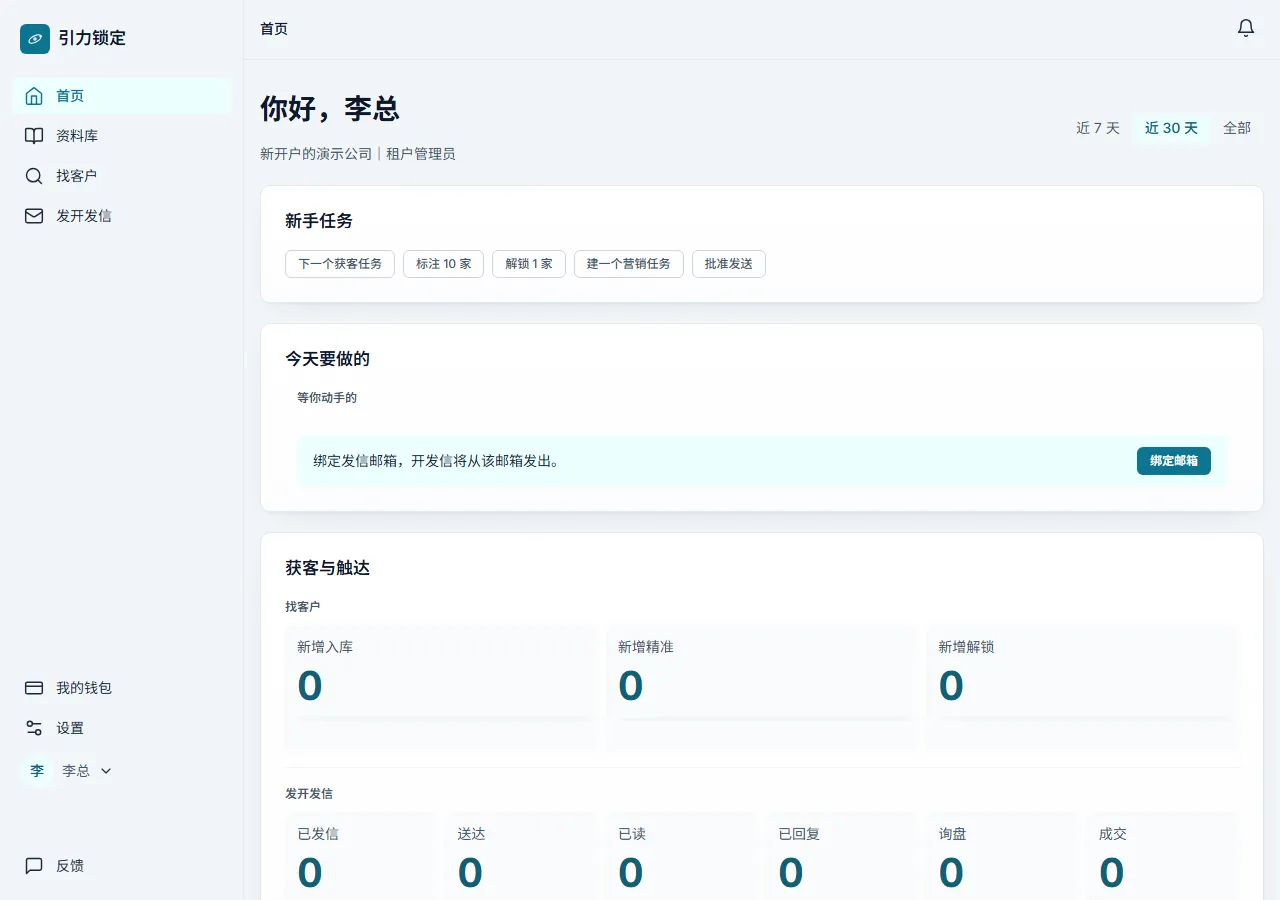This screenshot has height=900, width=1280.
Task: Click the 询盘 stat card
Action: pos(1003,856)
